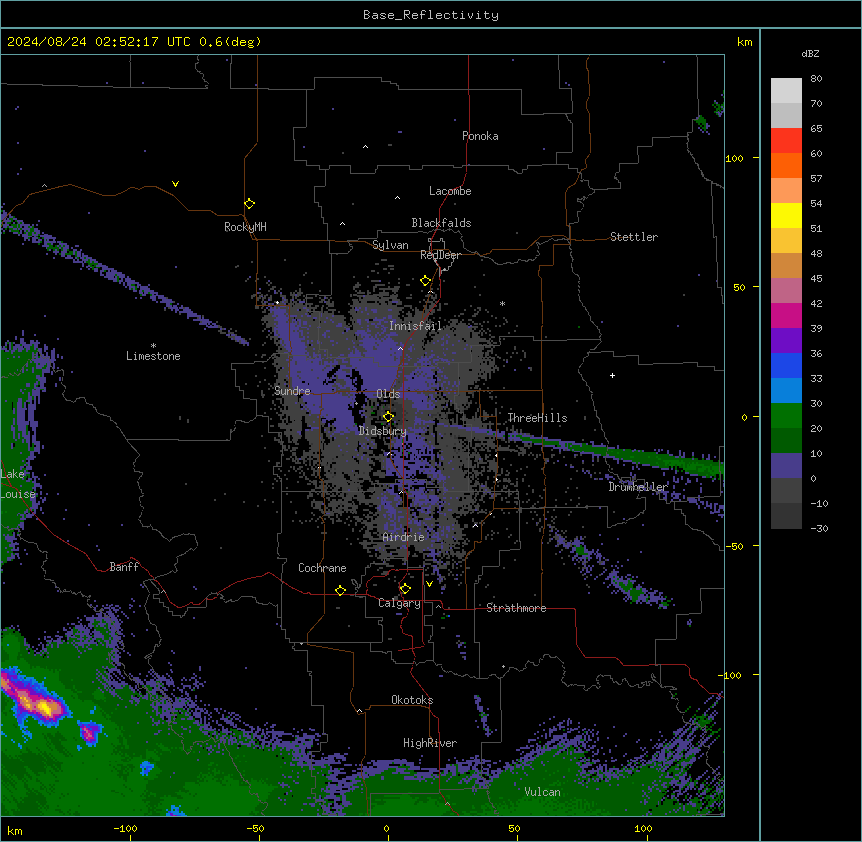The image size is (862, 842).
Task: Click the RockyMH label
Action: pos(245,227)
